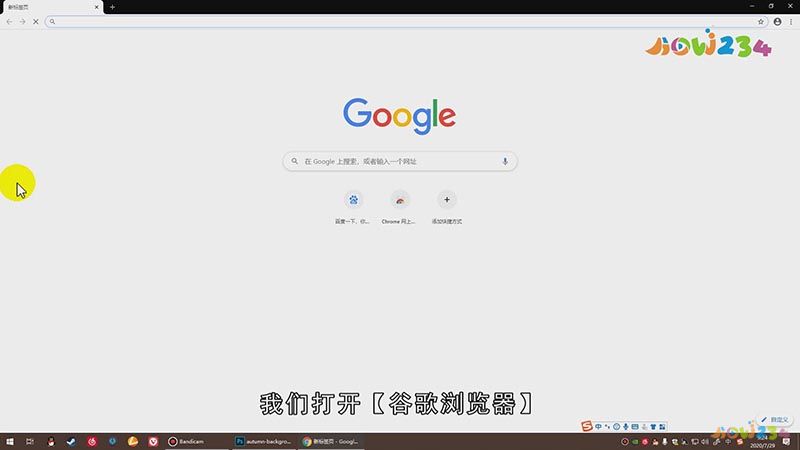800x450 pixels.
Task: Open Sogou emoji face icon
Action: point(616,427)
